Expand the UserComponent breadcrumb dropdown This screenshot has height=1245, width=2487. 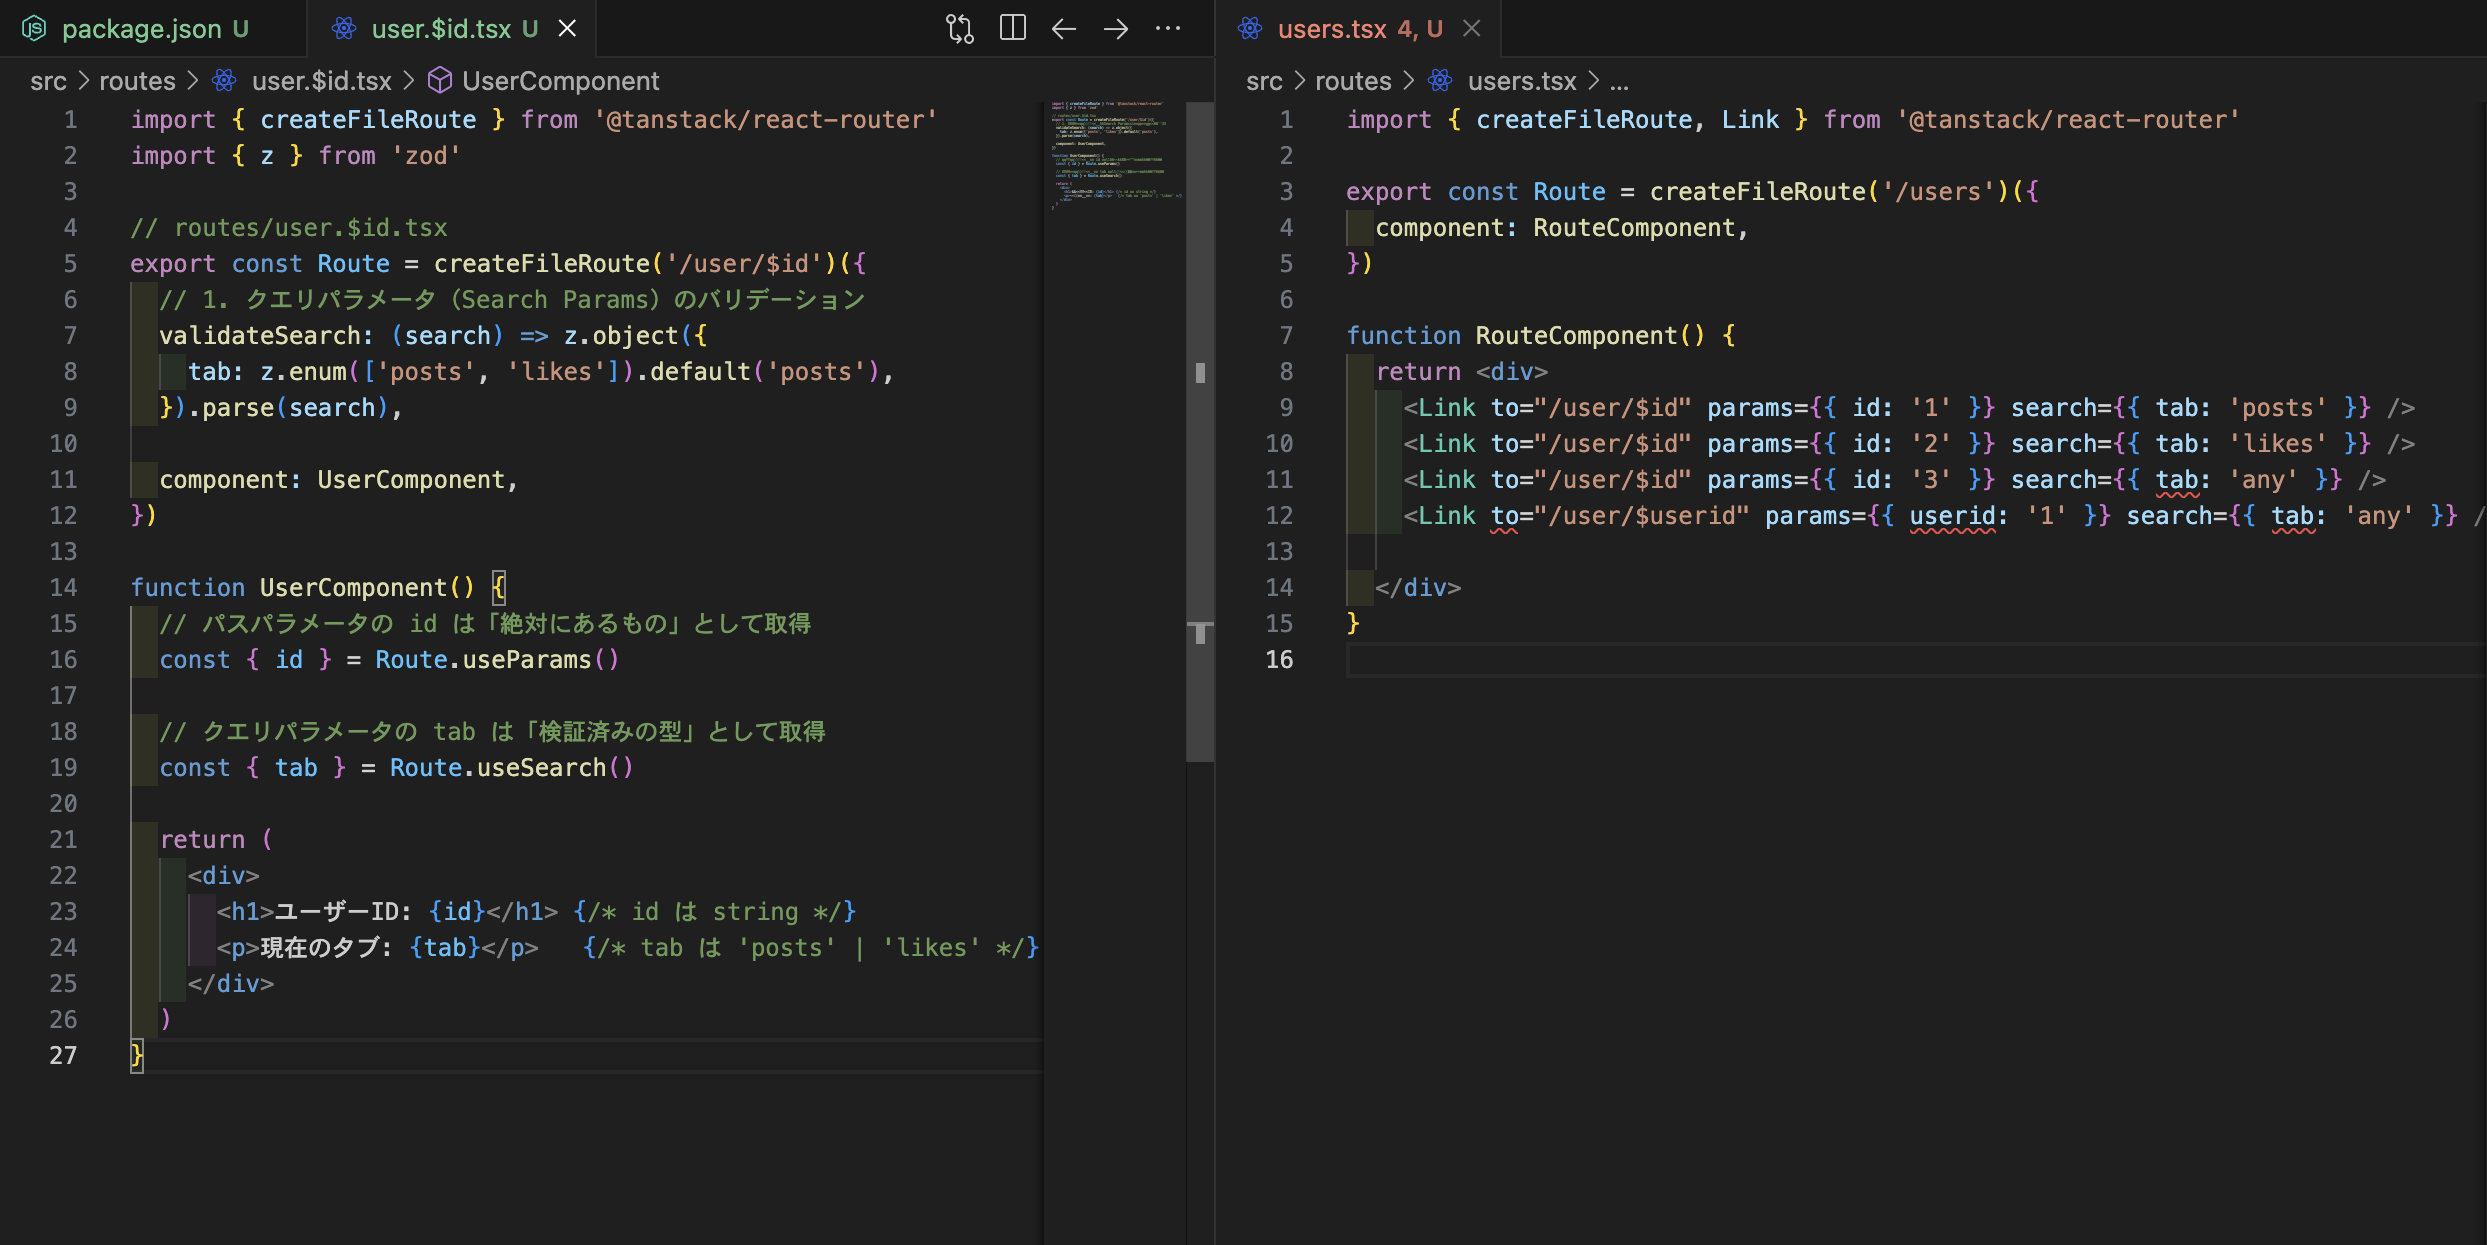(x=560, y=81)
